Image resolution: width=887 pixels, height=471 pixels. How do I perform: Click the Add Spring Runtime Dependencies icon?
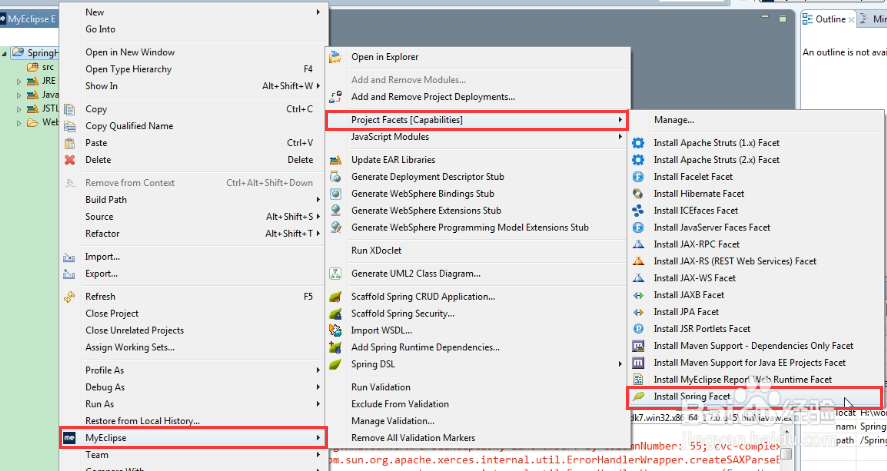pos(335,347)
